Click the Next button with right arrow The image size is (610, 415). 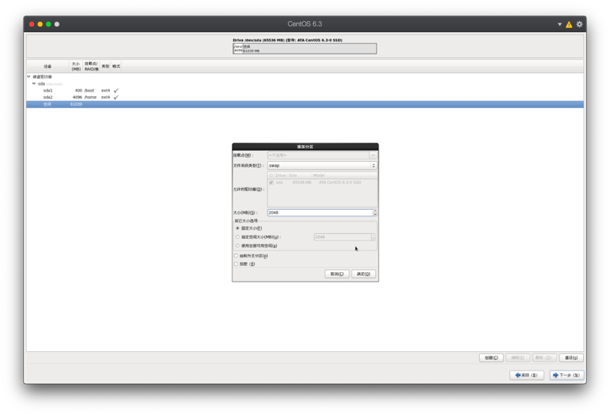click(x=566, y=375)
